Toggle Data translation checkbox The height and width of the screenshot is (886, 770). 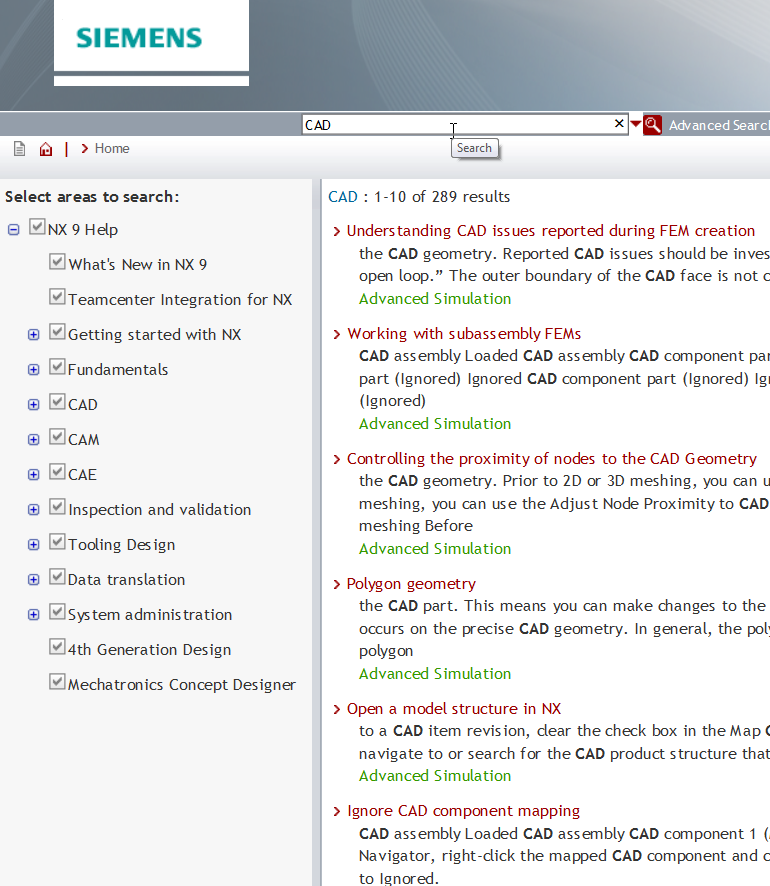[x=57, y=577]
